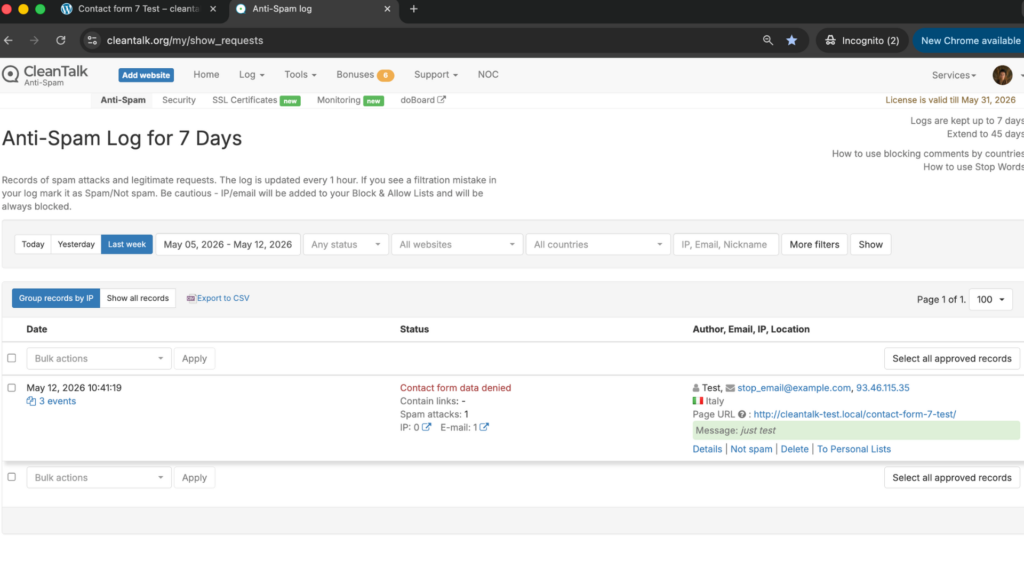The width and height of the screenshot is (1024, 576).
Task: Close the Contact form 7 Test tab
Action: tap(213, 9)
